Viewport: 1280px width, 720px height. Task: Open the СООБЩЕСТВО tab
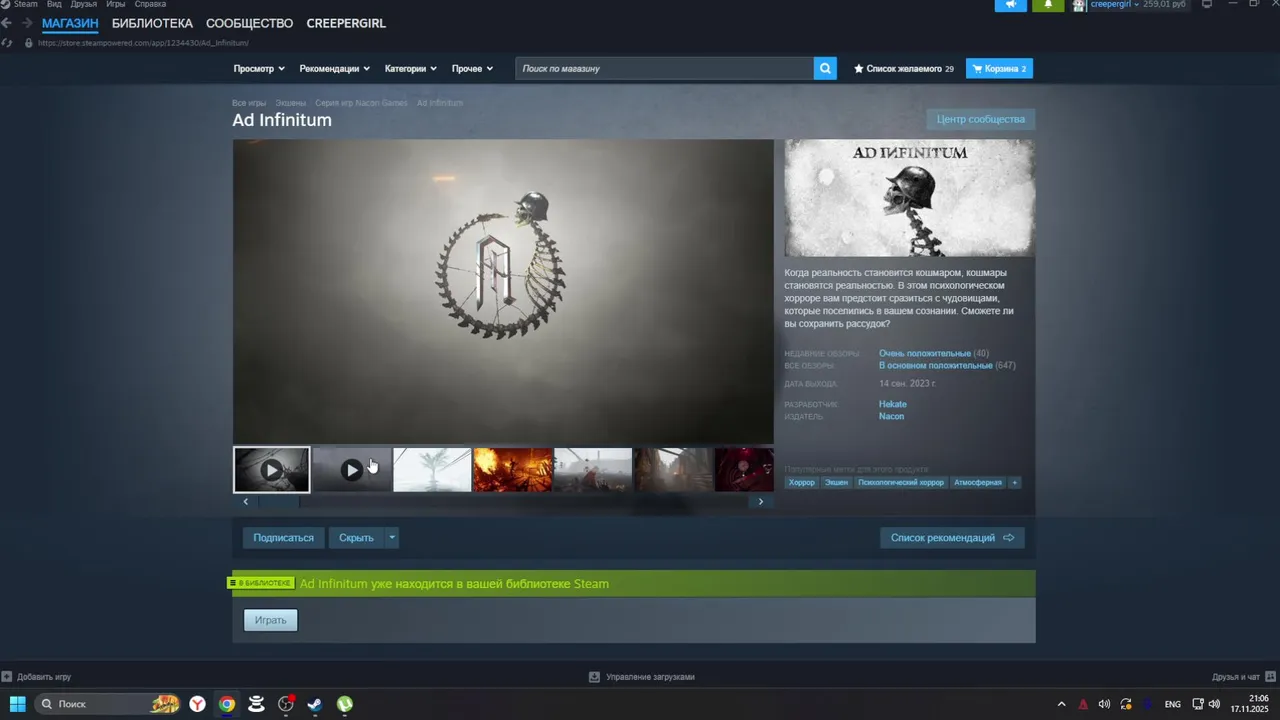click(x=249, y=23)
